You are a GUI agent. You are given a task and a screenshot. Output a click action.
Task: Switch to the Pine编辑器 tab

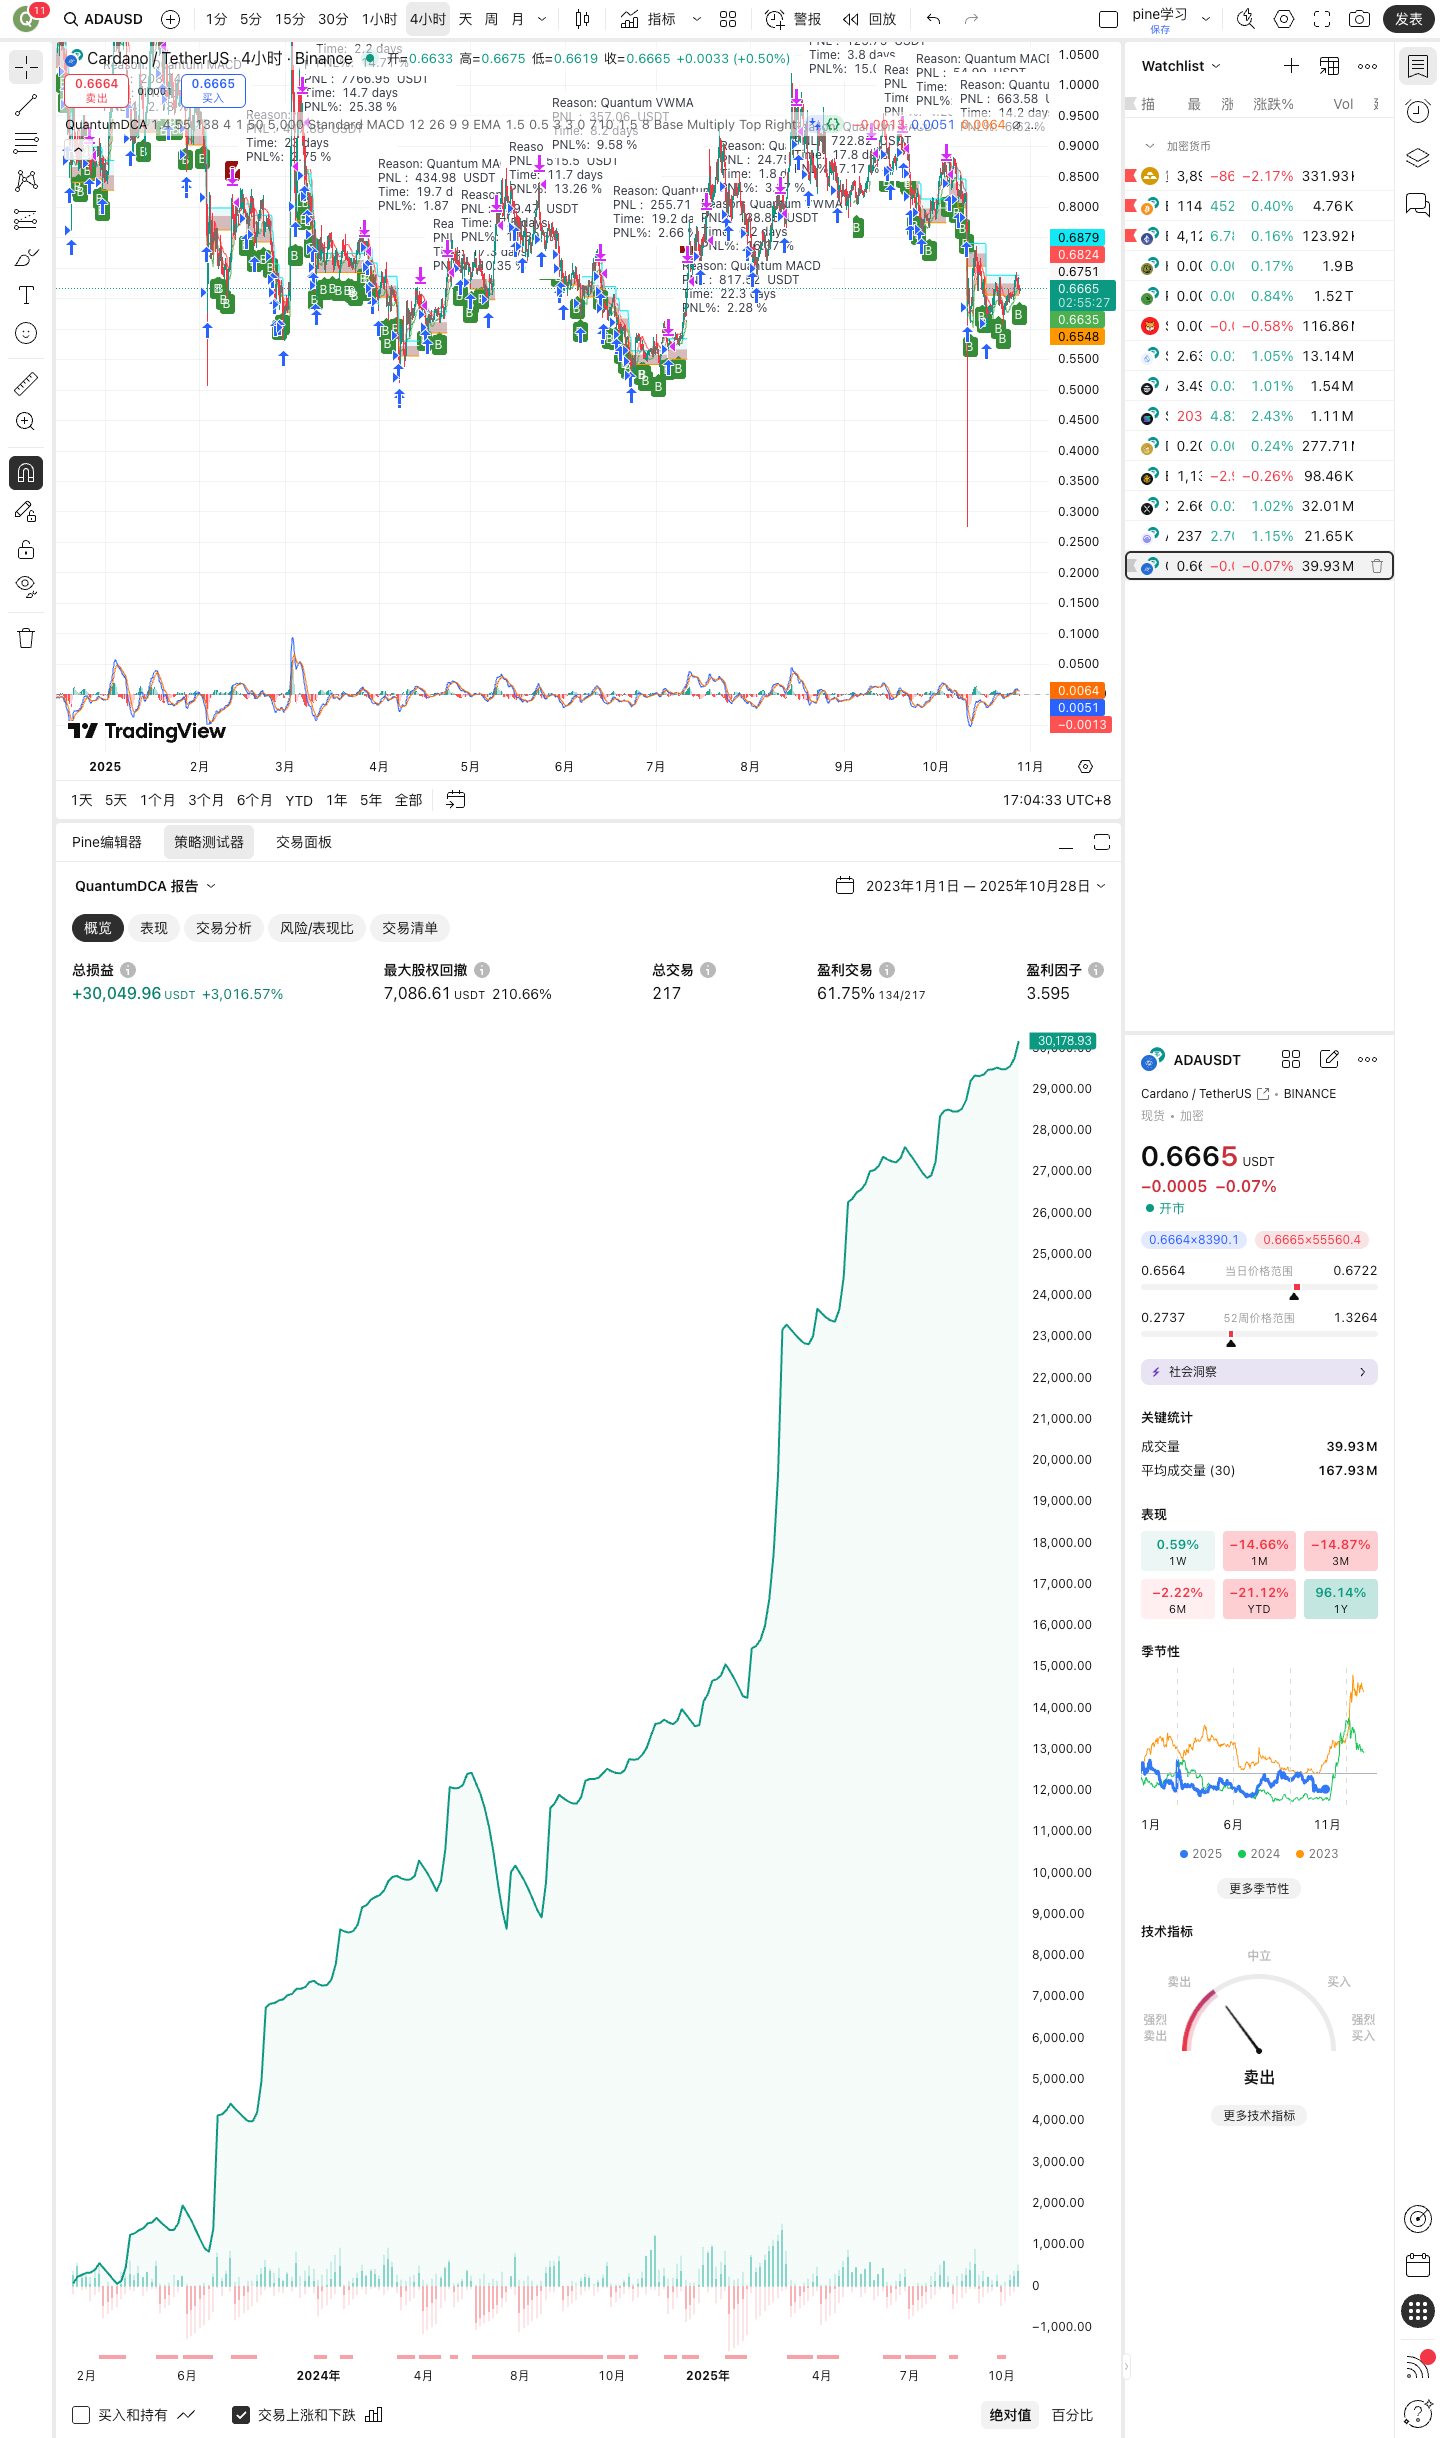tap(107, 842)
